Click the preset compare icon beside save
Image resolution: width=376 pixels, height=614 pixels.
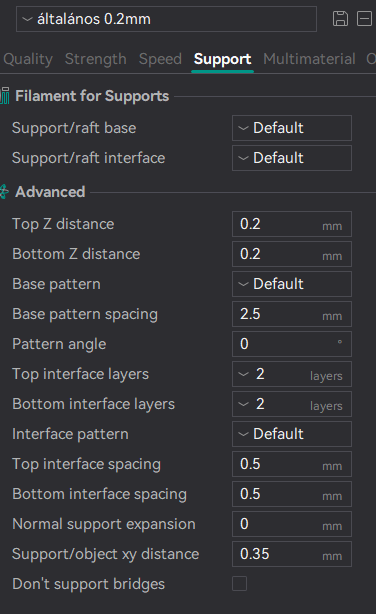[x=364, y=18]
